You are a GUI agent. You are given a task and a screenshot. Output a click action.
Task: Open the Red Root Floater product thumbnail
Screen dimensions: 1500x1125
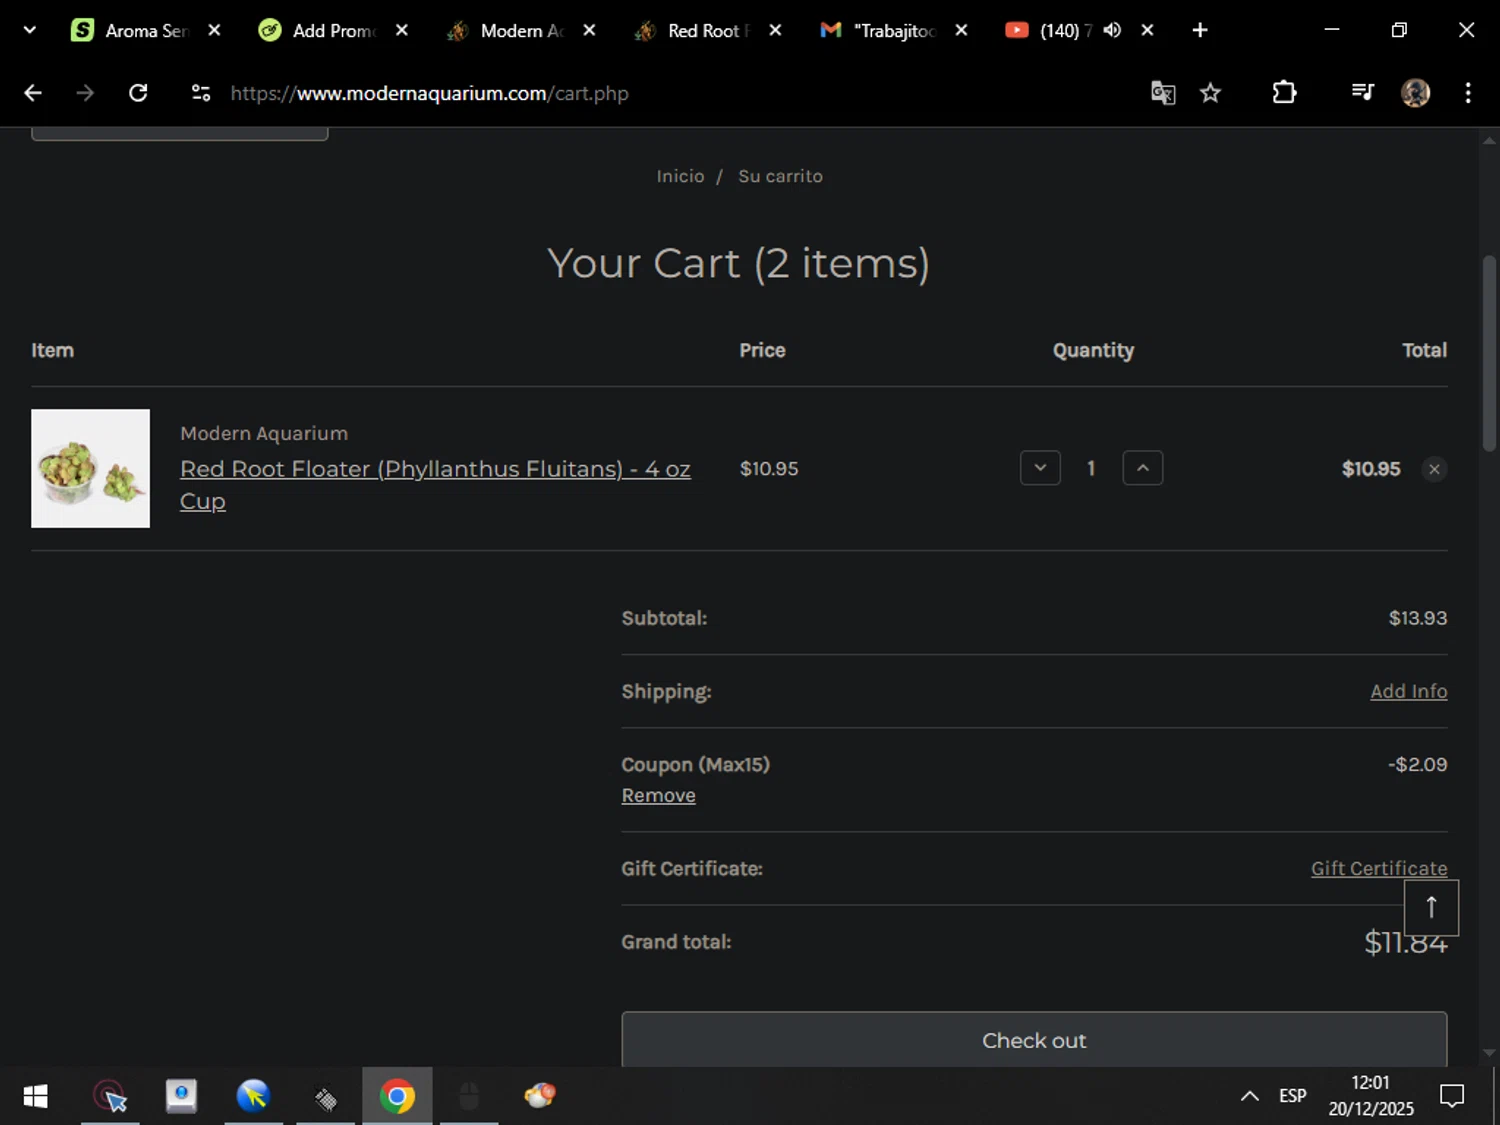tap(90, 468)
